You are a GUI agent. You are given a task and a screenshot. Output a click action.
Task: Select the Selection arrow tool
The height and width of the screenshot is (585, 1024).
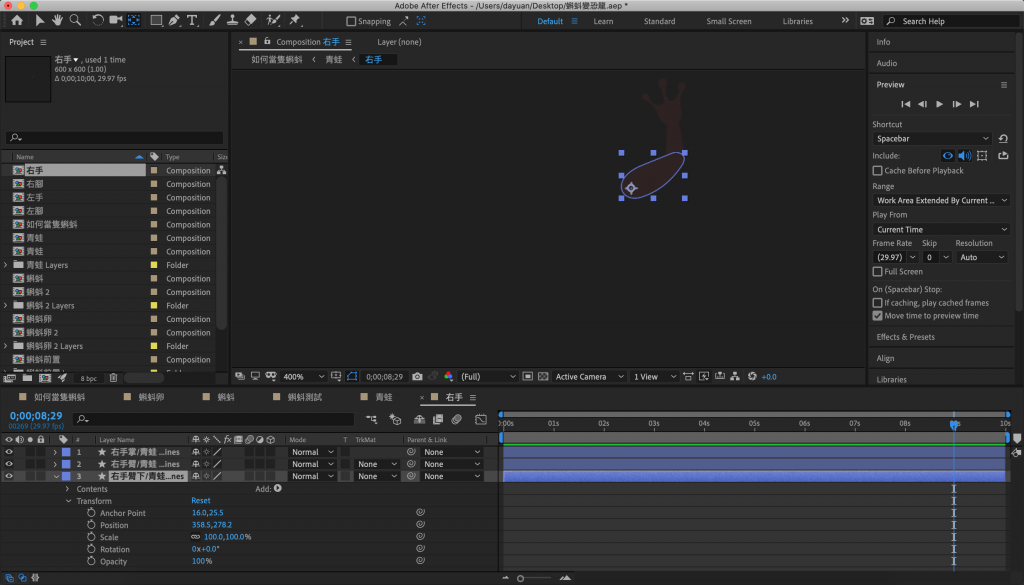point(40,21)
